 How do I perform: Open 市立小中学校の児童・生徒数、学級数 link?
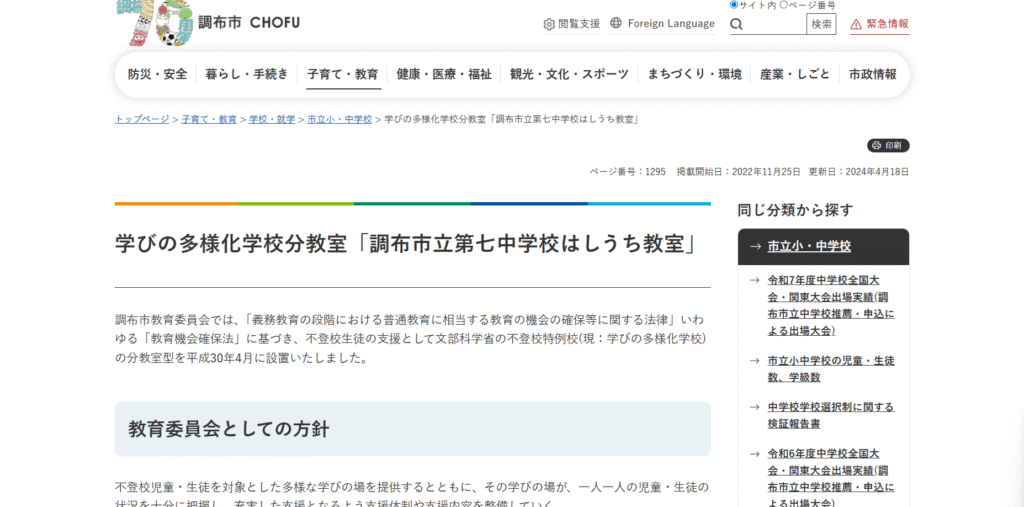[x=831, y=369]
